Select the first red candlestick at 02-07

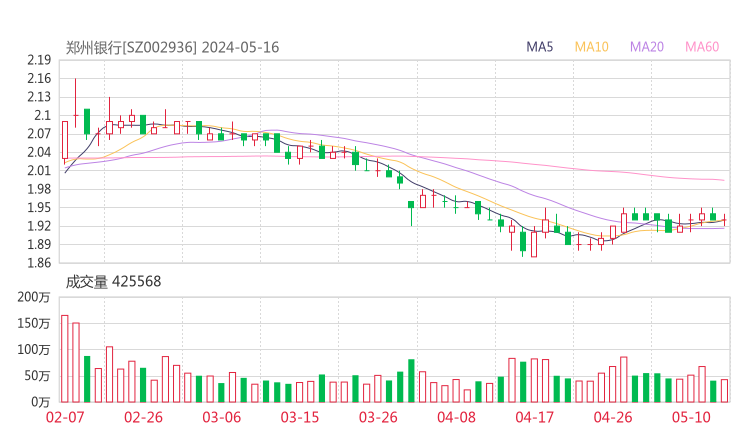pos(65,142)
